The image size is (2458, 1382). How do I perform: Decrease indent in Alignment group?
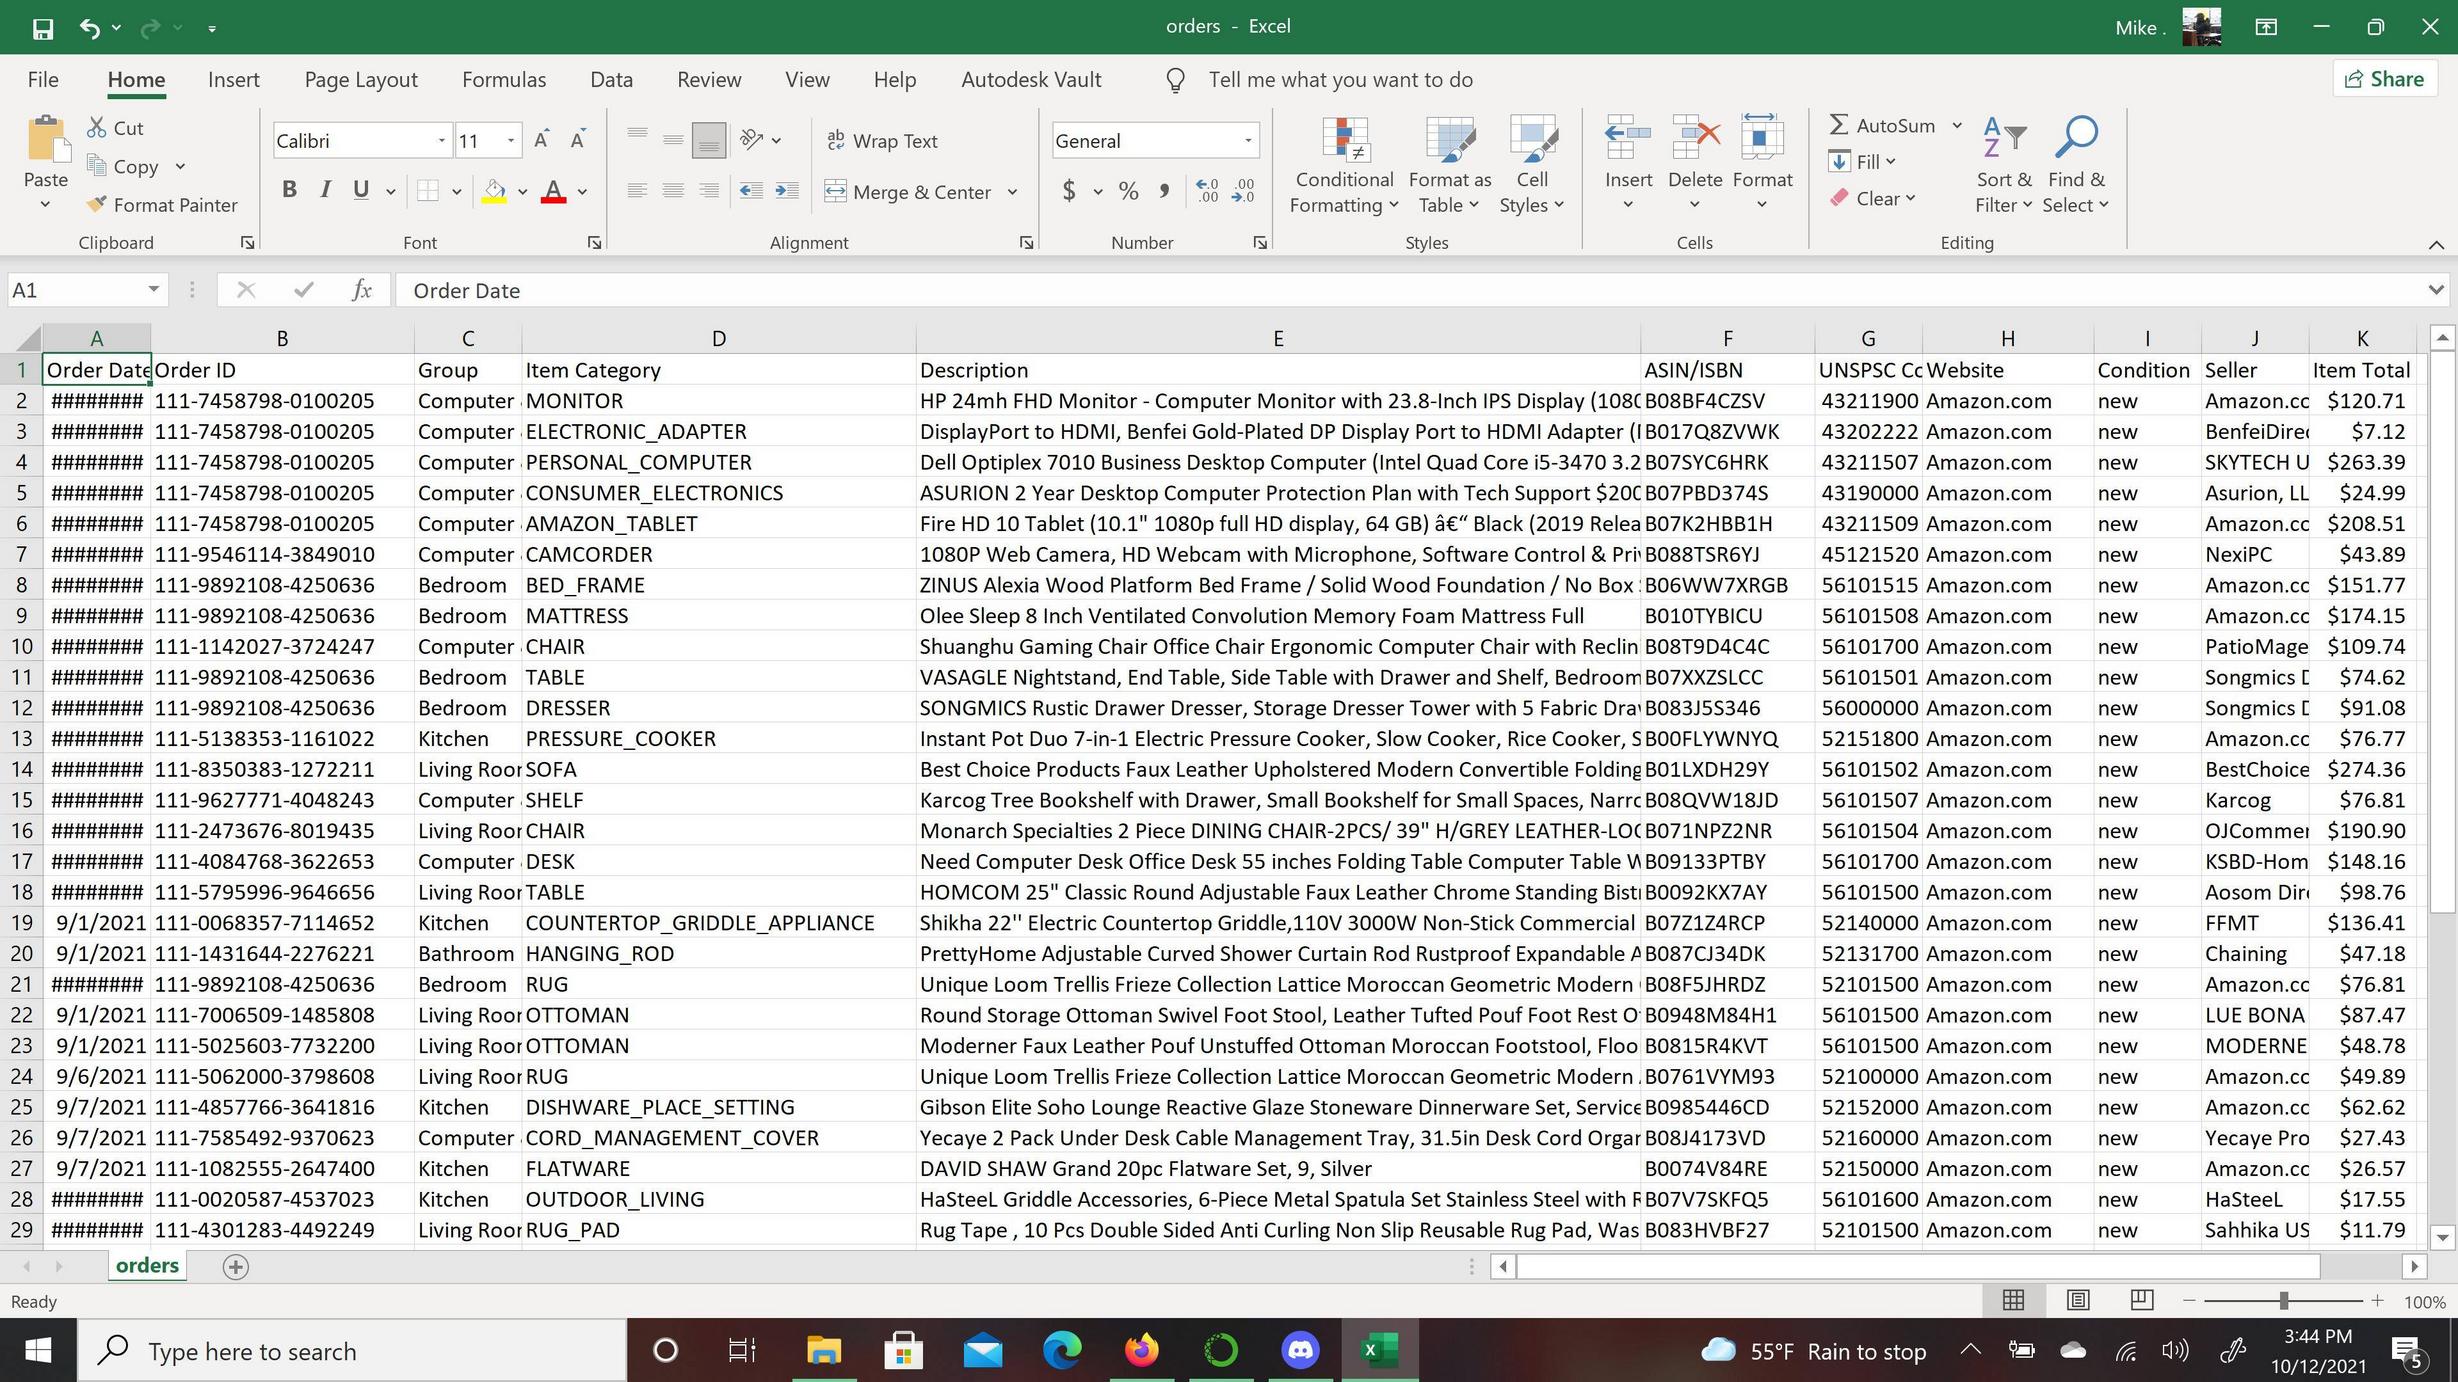tap(751, 191)
